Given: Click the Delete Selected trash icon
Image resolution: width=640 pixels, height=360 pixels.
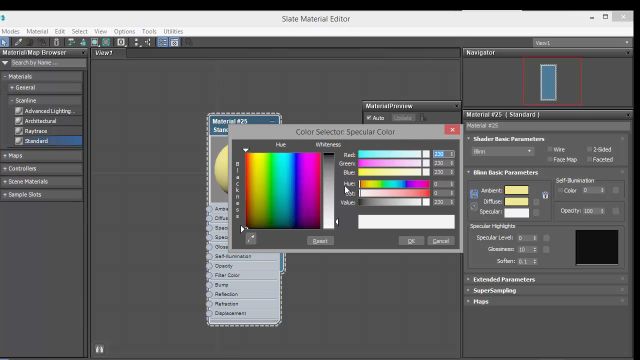Looking at the screenshot, I should pyautogui.click(x=56, y=42).
